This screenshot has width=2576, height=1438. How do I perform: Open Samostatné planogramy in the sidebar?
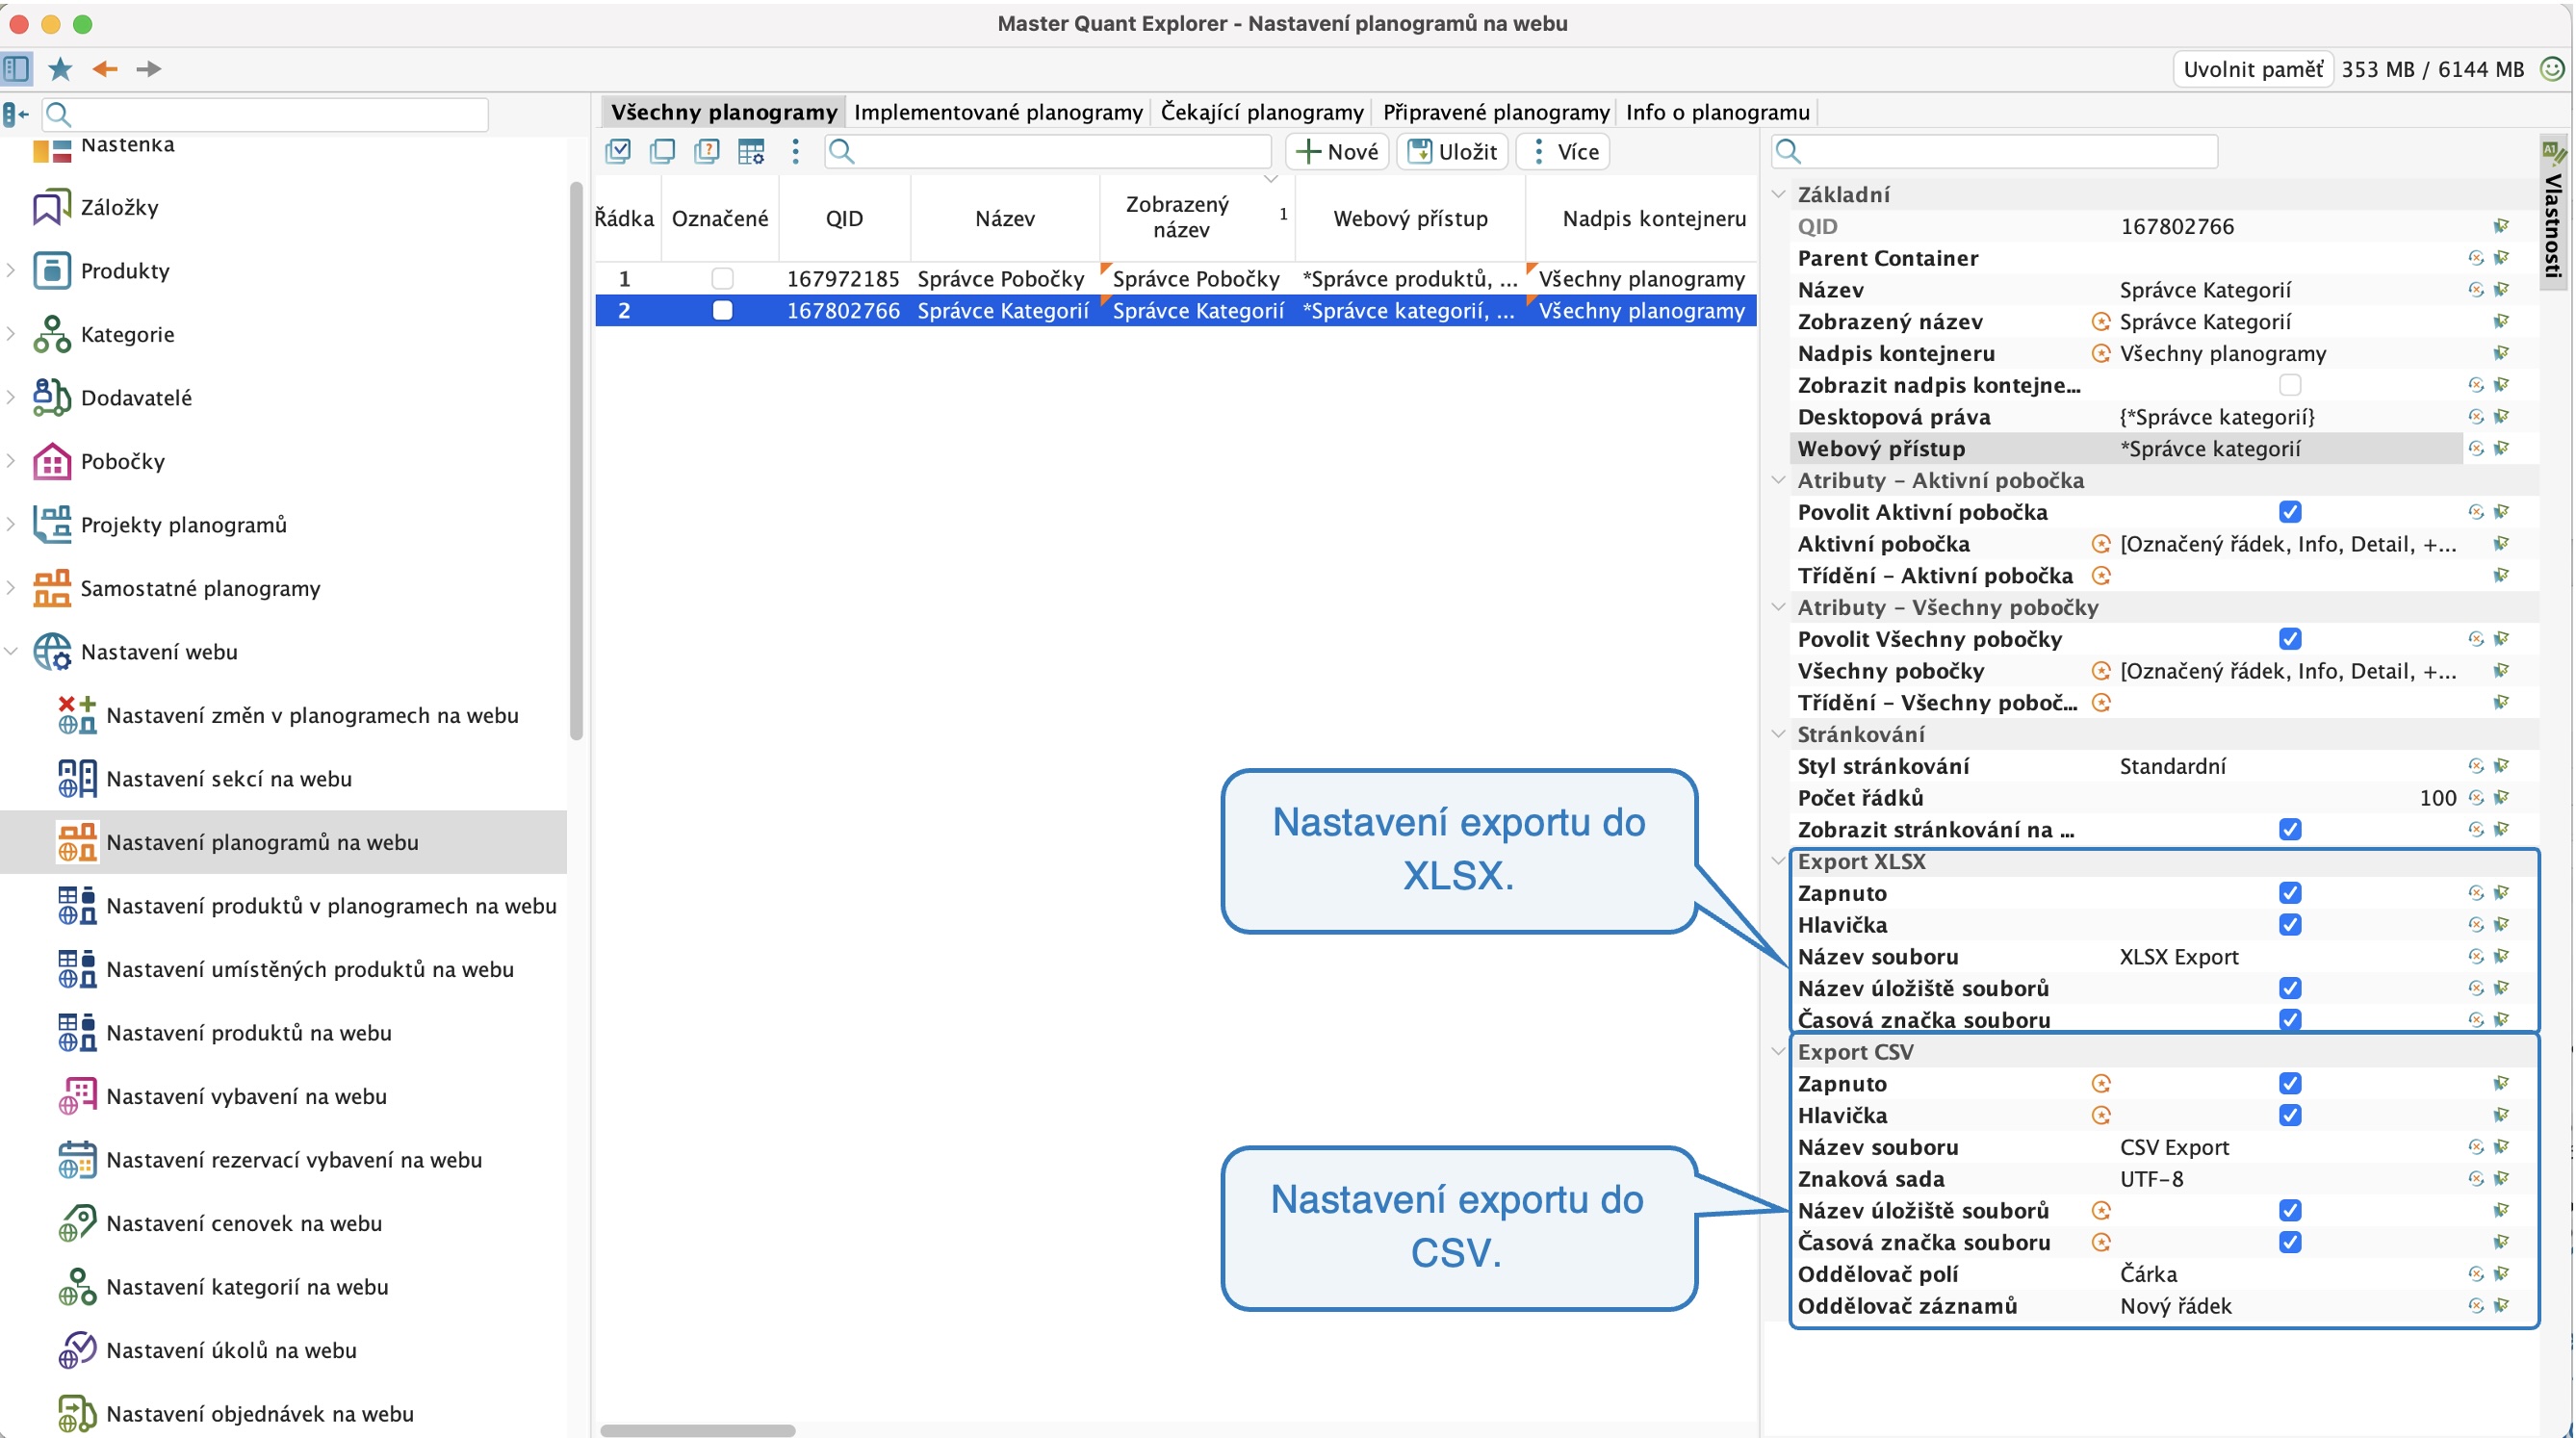tap(200, 588)
